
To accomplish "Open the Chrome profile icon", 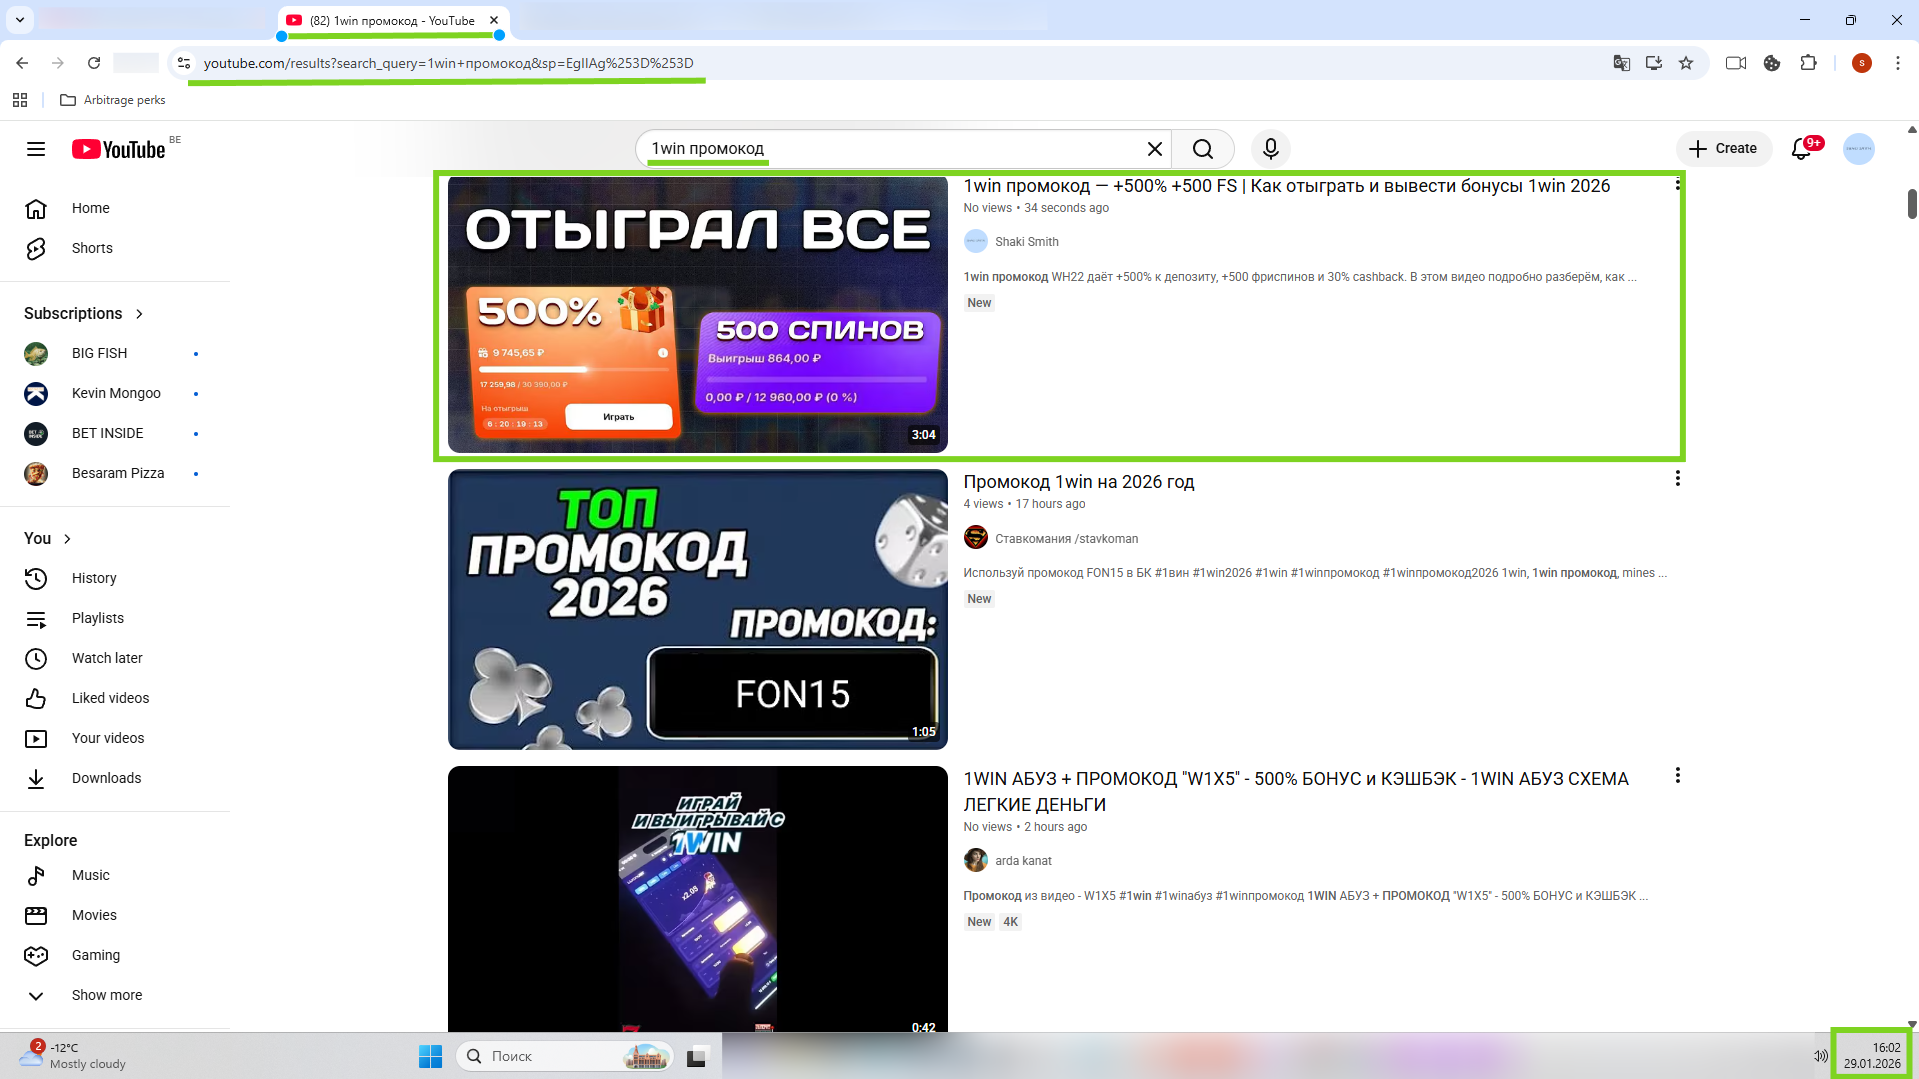I will [x=1861, y=63].
